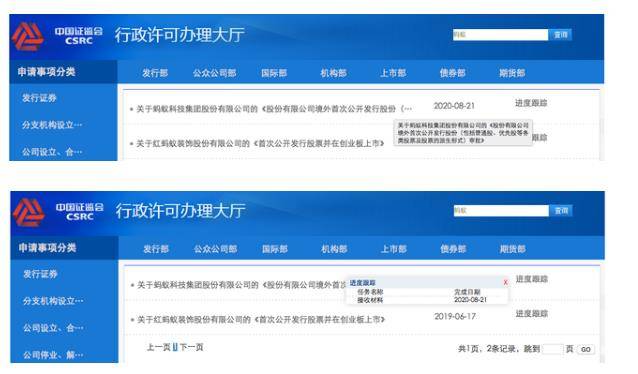The height and width of the screenshot is (374, 638).
Task: Open the 红蚂蚁装饰 application entry in the top screenshot
Action: [x=260, y=143]
